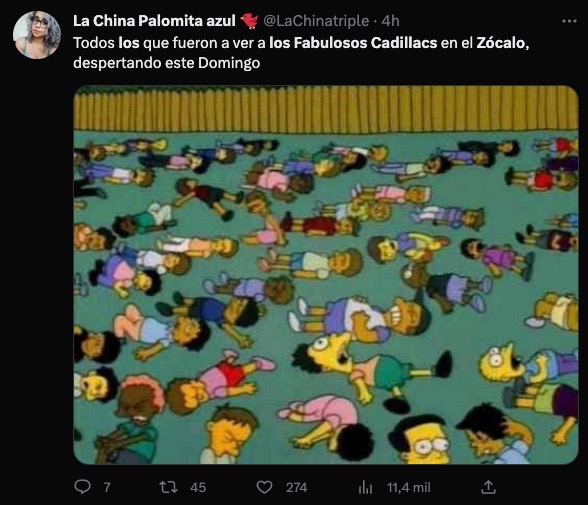The image size is (588, 505).
Task: Click the retweet icon
Action: 168,487
